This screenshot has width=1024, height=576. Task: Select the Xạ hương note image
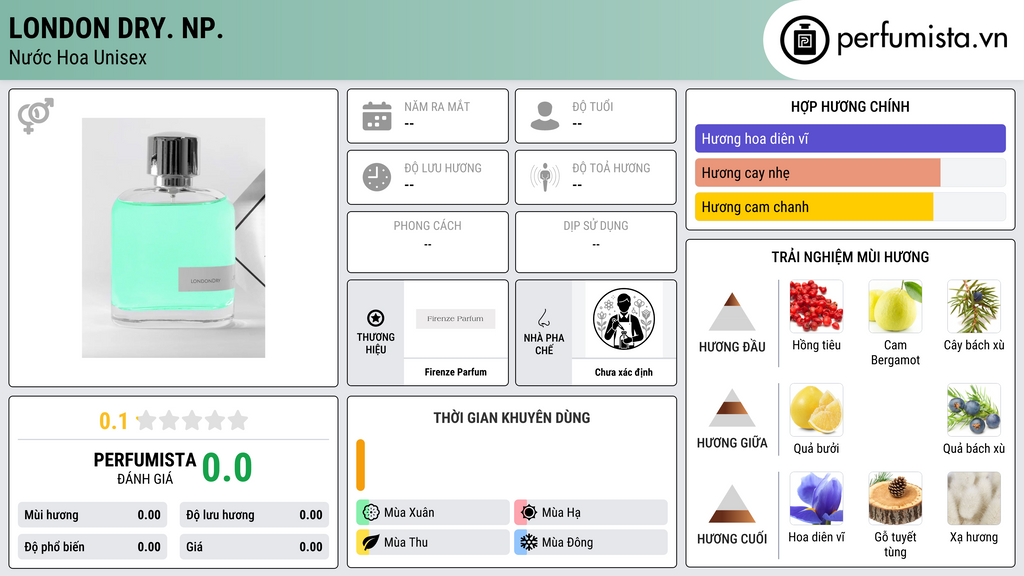[x=974, y=499]
